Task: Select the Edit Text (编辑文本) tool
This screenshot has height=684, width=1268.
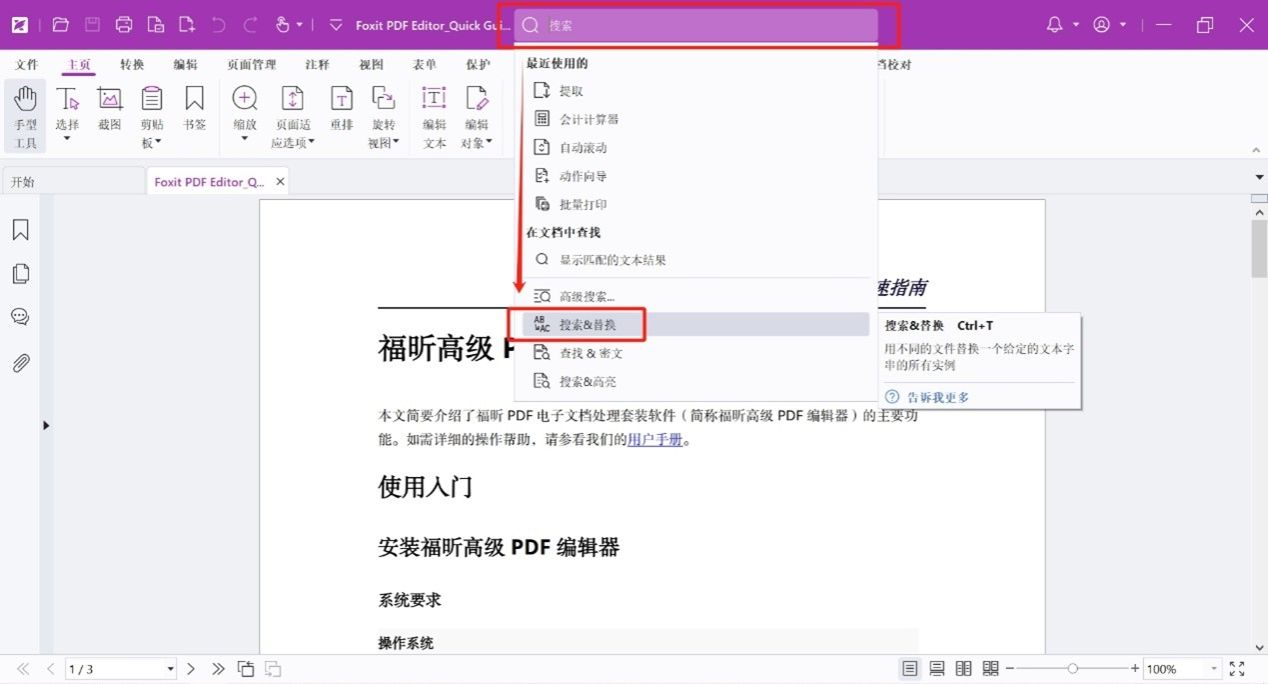Action: [x=434, y=115]
